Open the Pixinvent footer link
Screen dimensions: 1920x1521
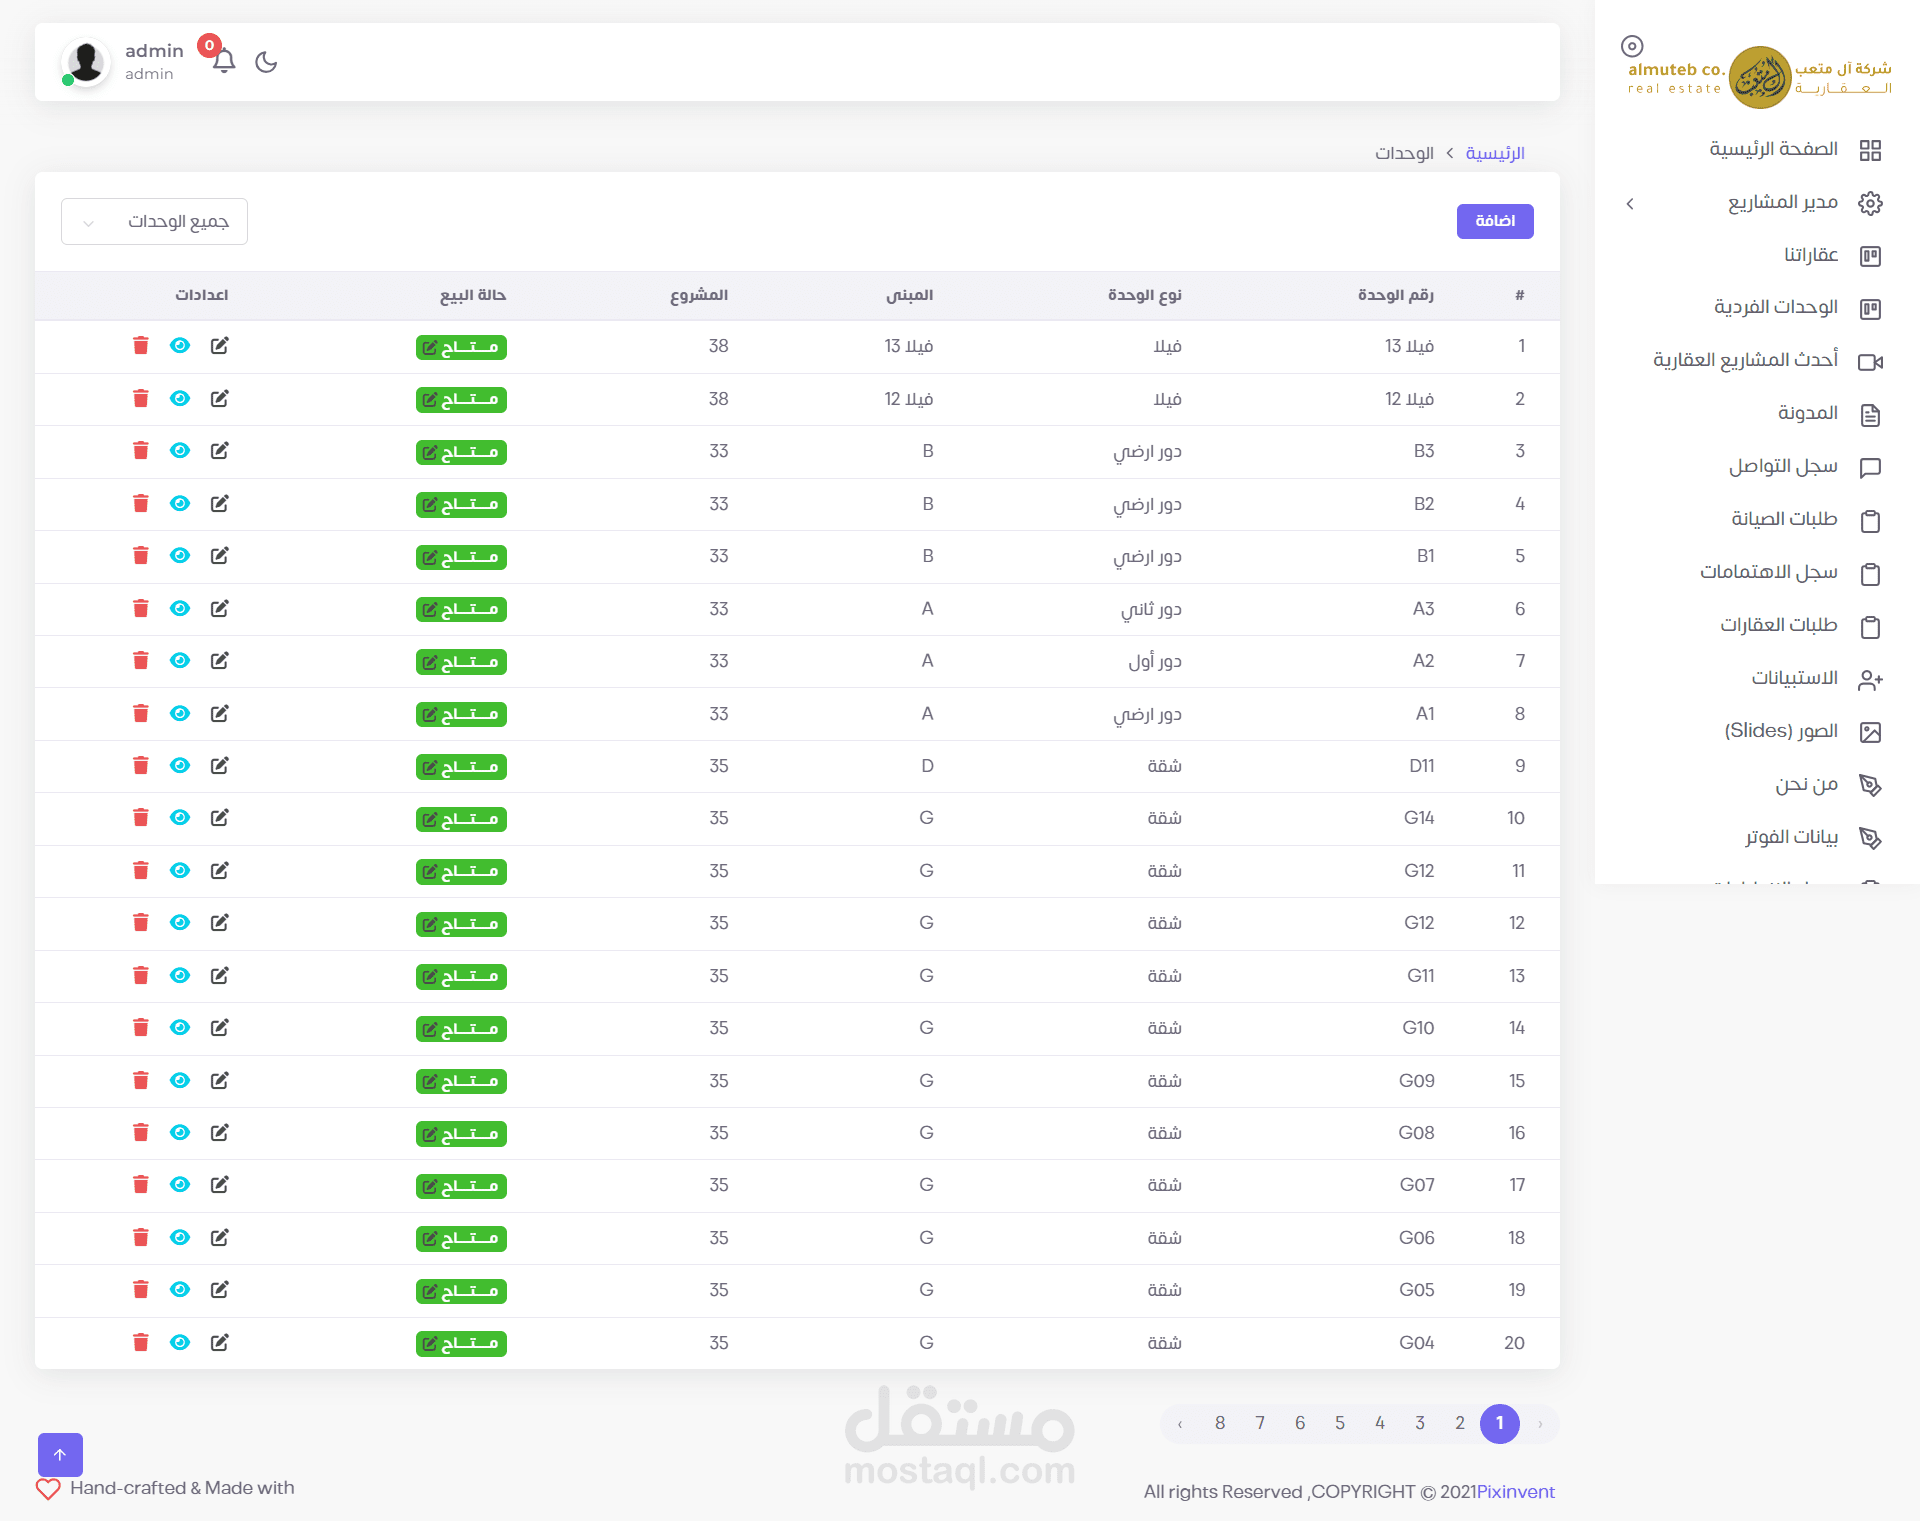(1515, 1492)
